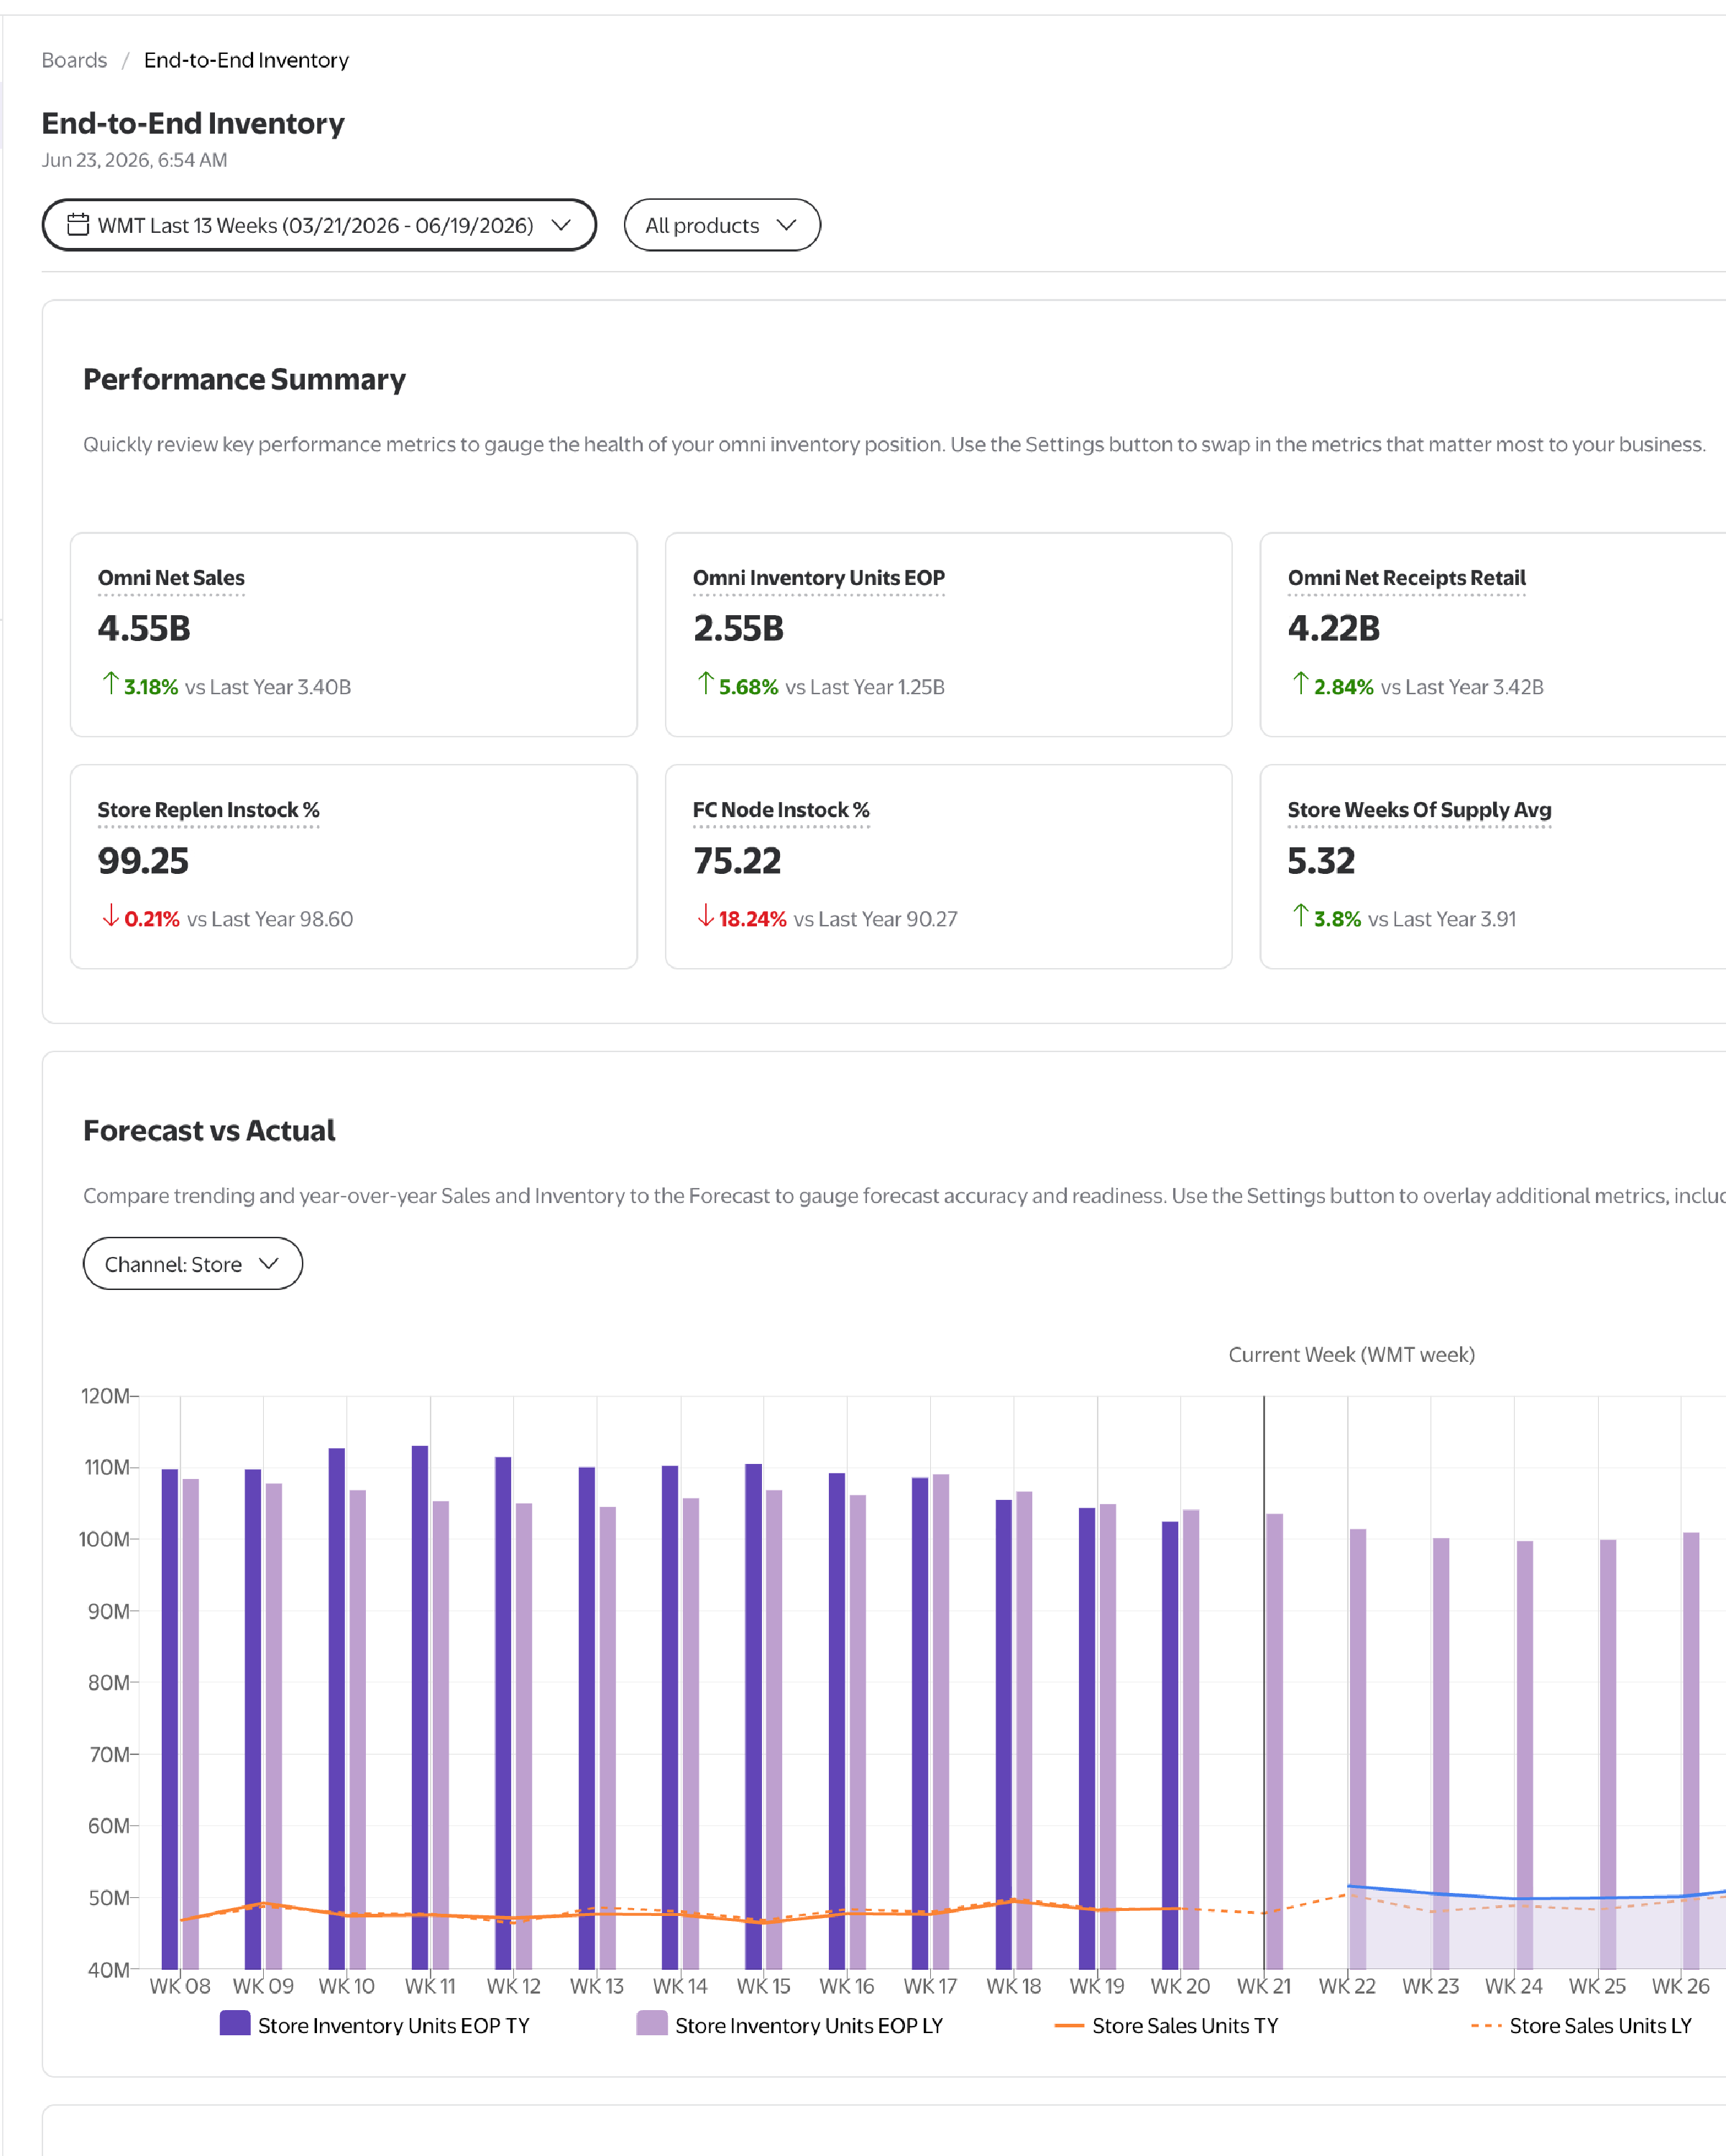1726x2156 pixels.
Task: Toggle Store Sales Units TY legend line
Action: tap(1167, 2025)
